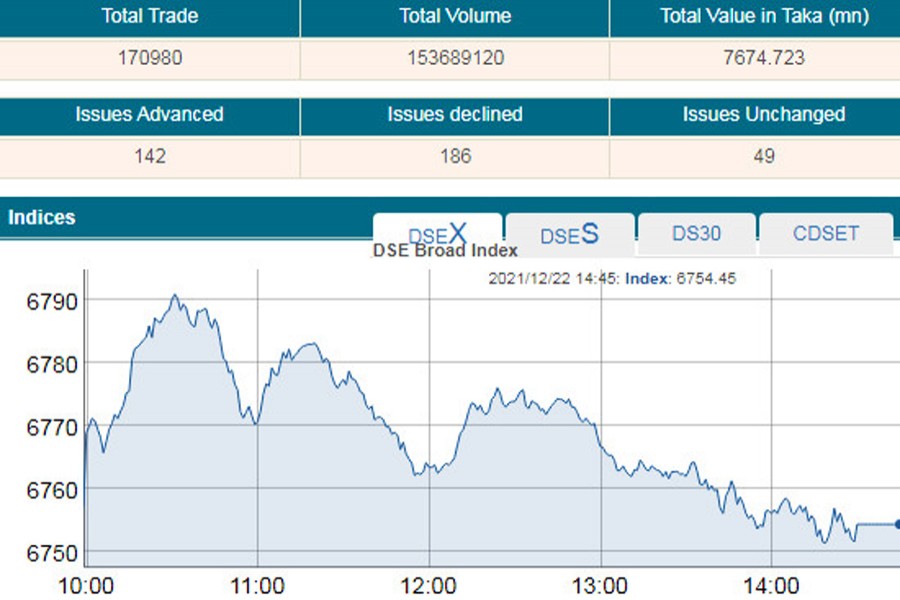Click the Total Volume header cell
The width and height of the screenshot is (900, 600).
click(x=455, y=16)
